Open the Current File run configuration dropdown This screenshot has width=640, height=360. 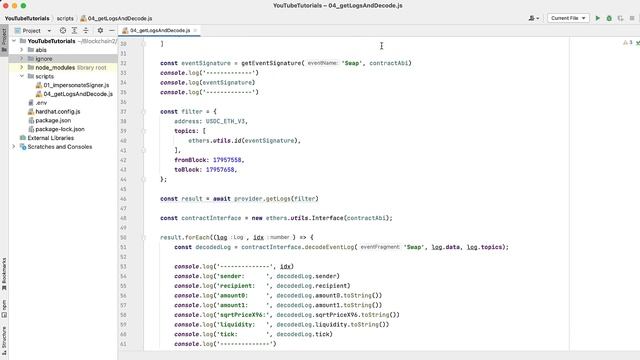pos(568,18)
